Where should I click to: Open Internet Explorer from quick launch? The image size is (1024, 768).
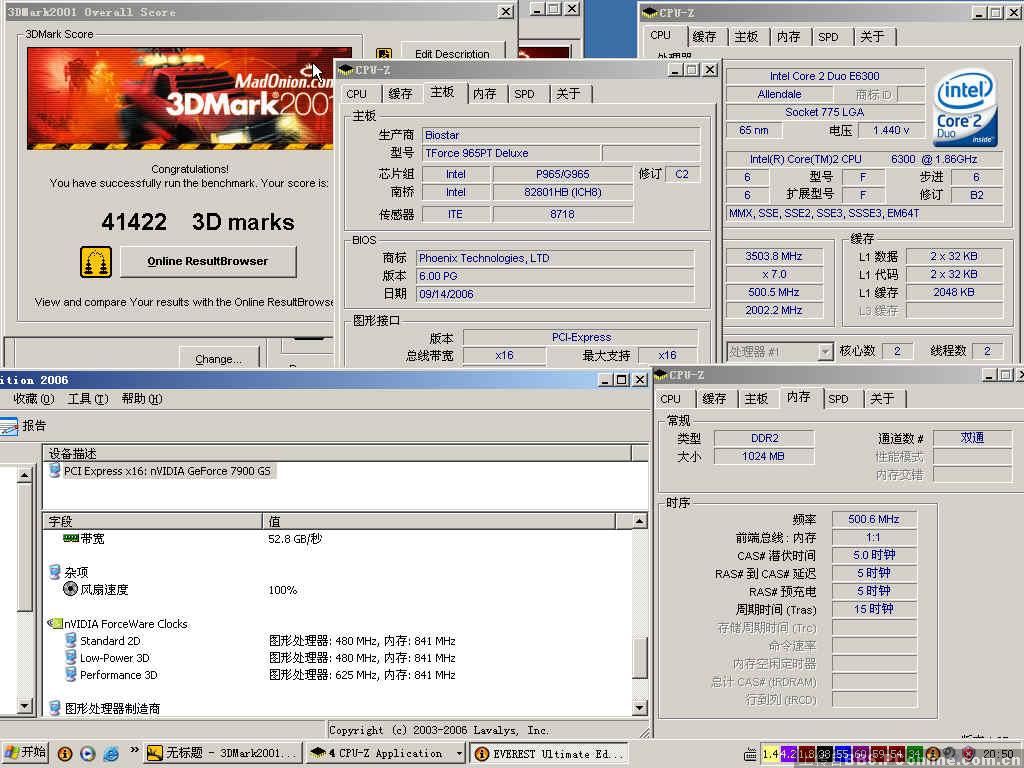111,754
